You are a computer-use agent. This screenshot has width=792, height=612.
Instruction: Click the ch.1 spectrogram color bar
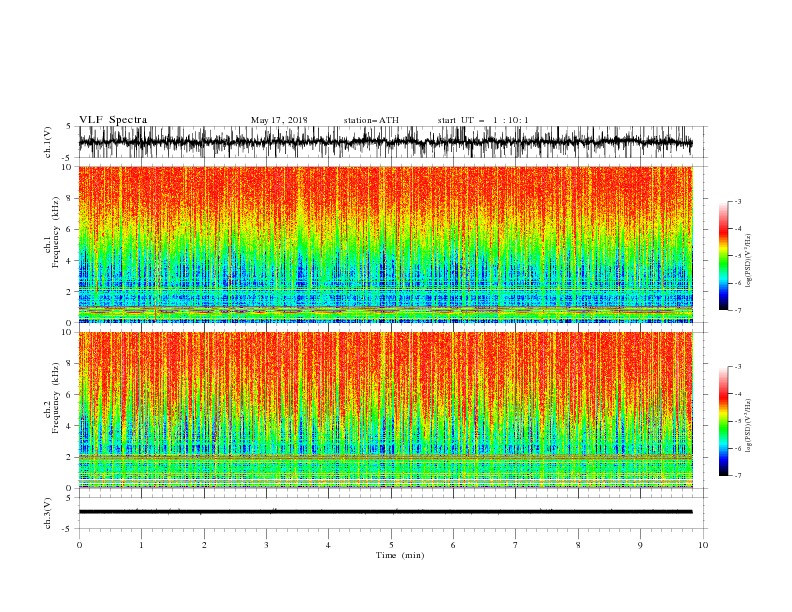coord(723,256)
